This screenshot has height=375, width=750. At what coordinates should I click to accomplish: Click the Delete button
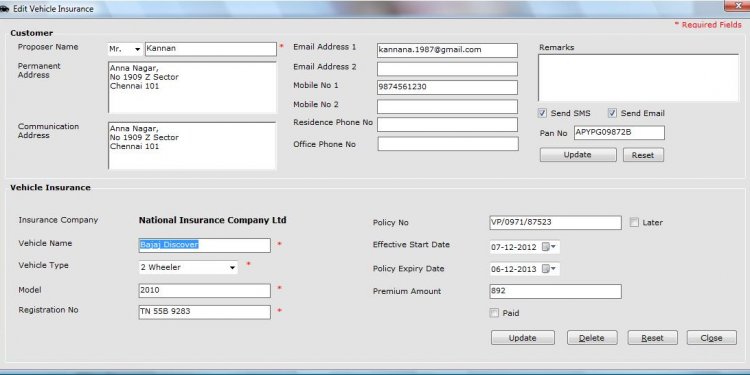click(x=592, y=338)
